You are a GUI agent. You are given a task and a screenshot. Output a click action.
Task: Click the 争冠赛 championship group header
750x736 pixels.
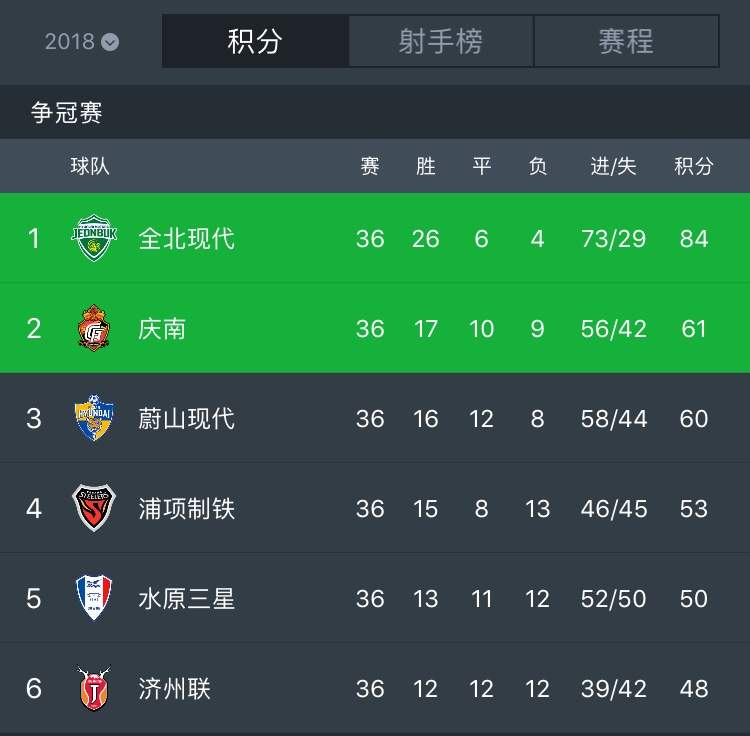[x=67, y=113]
